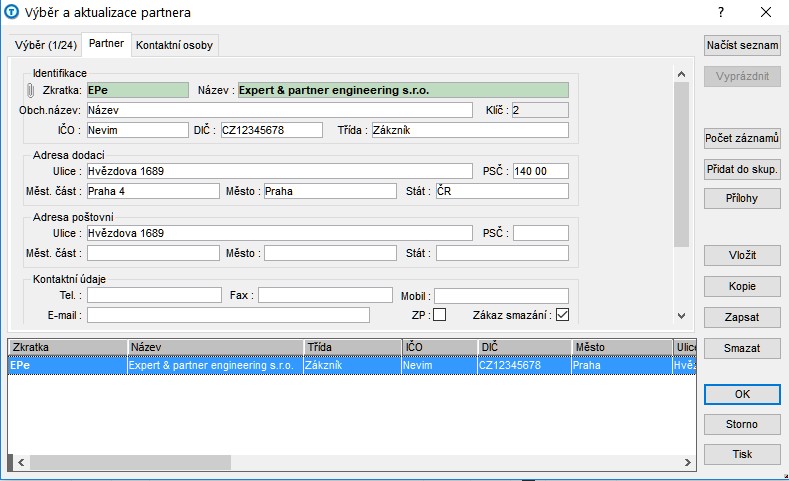Click the Tel. input field

(154, 295)
